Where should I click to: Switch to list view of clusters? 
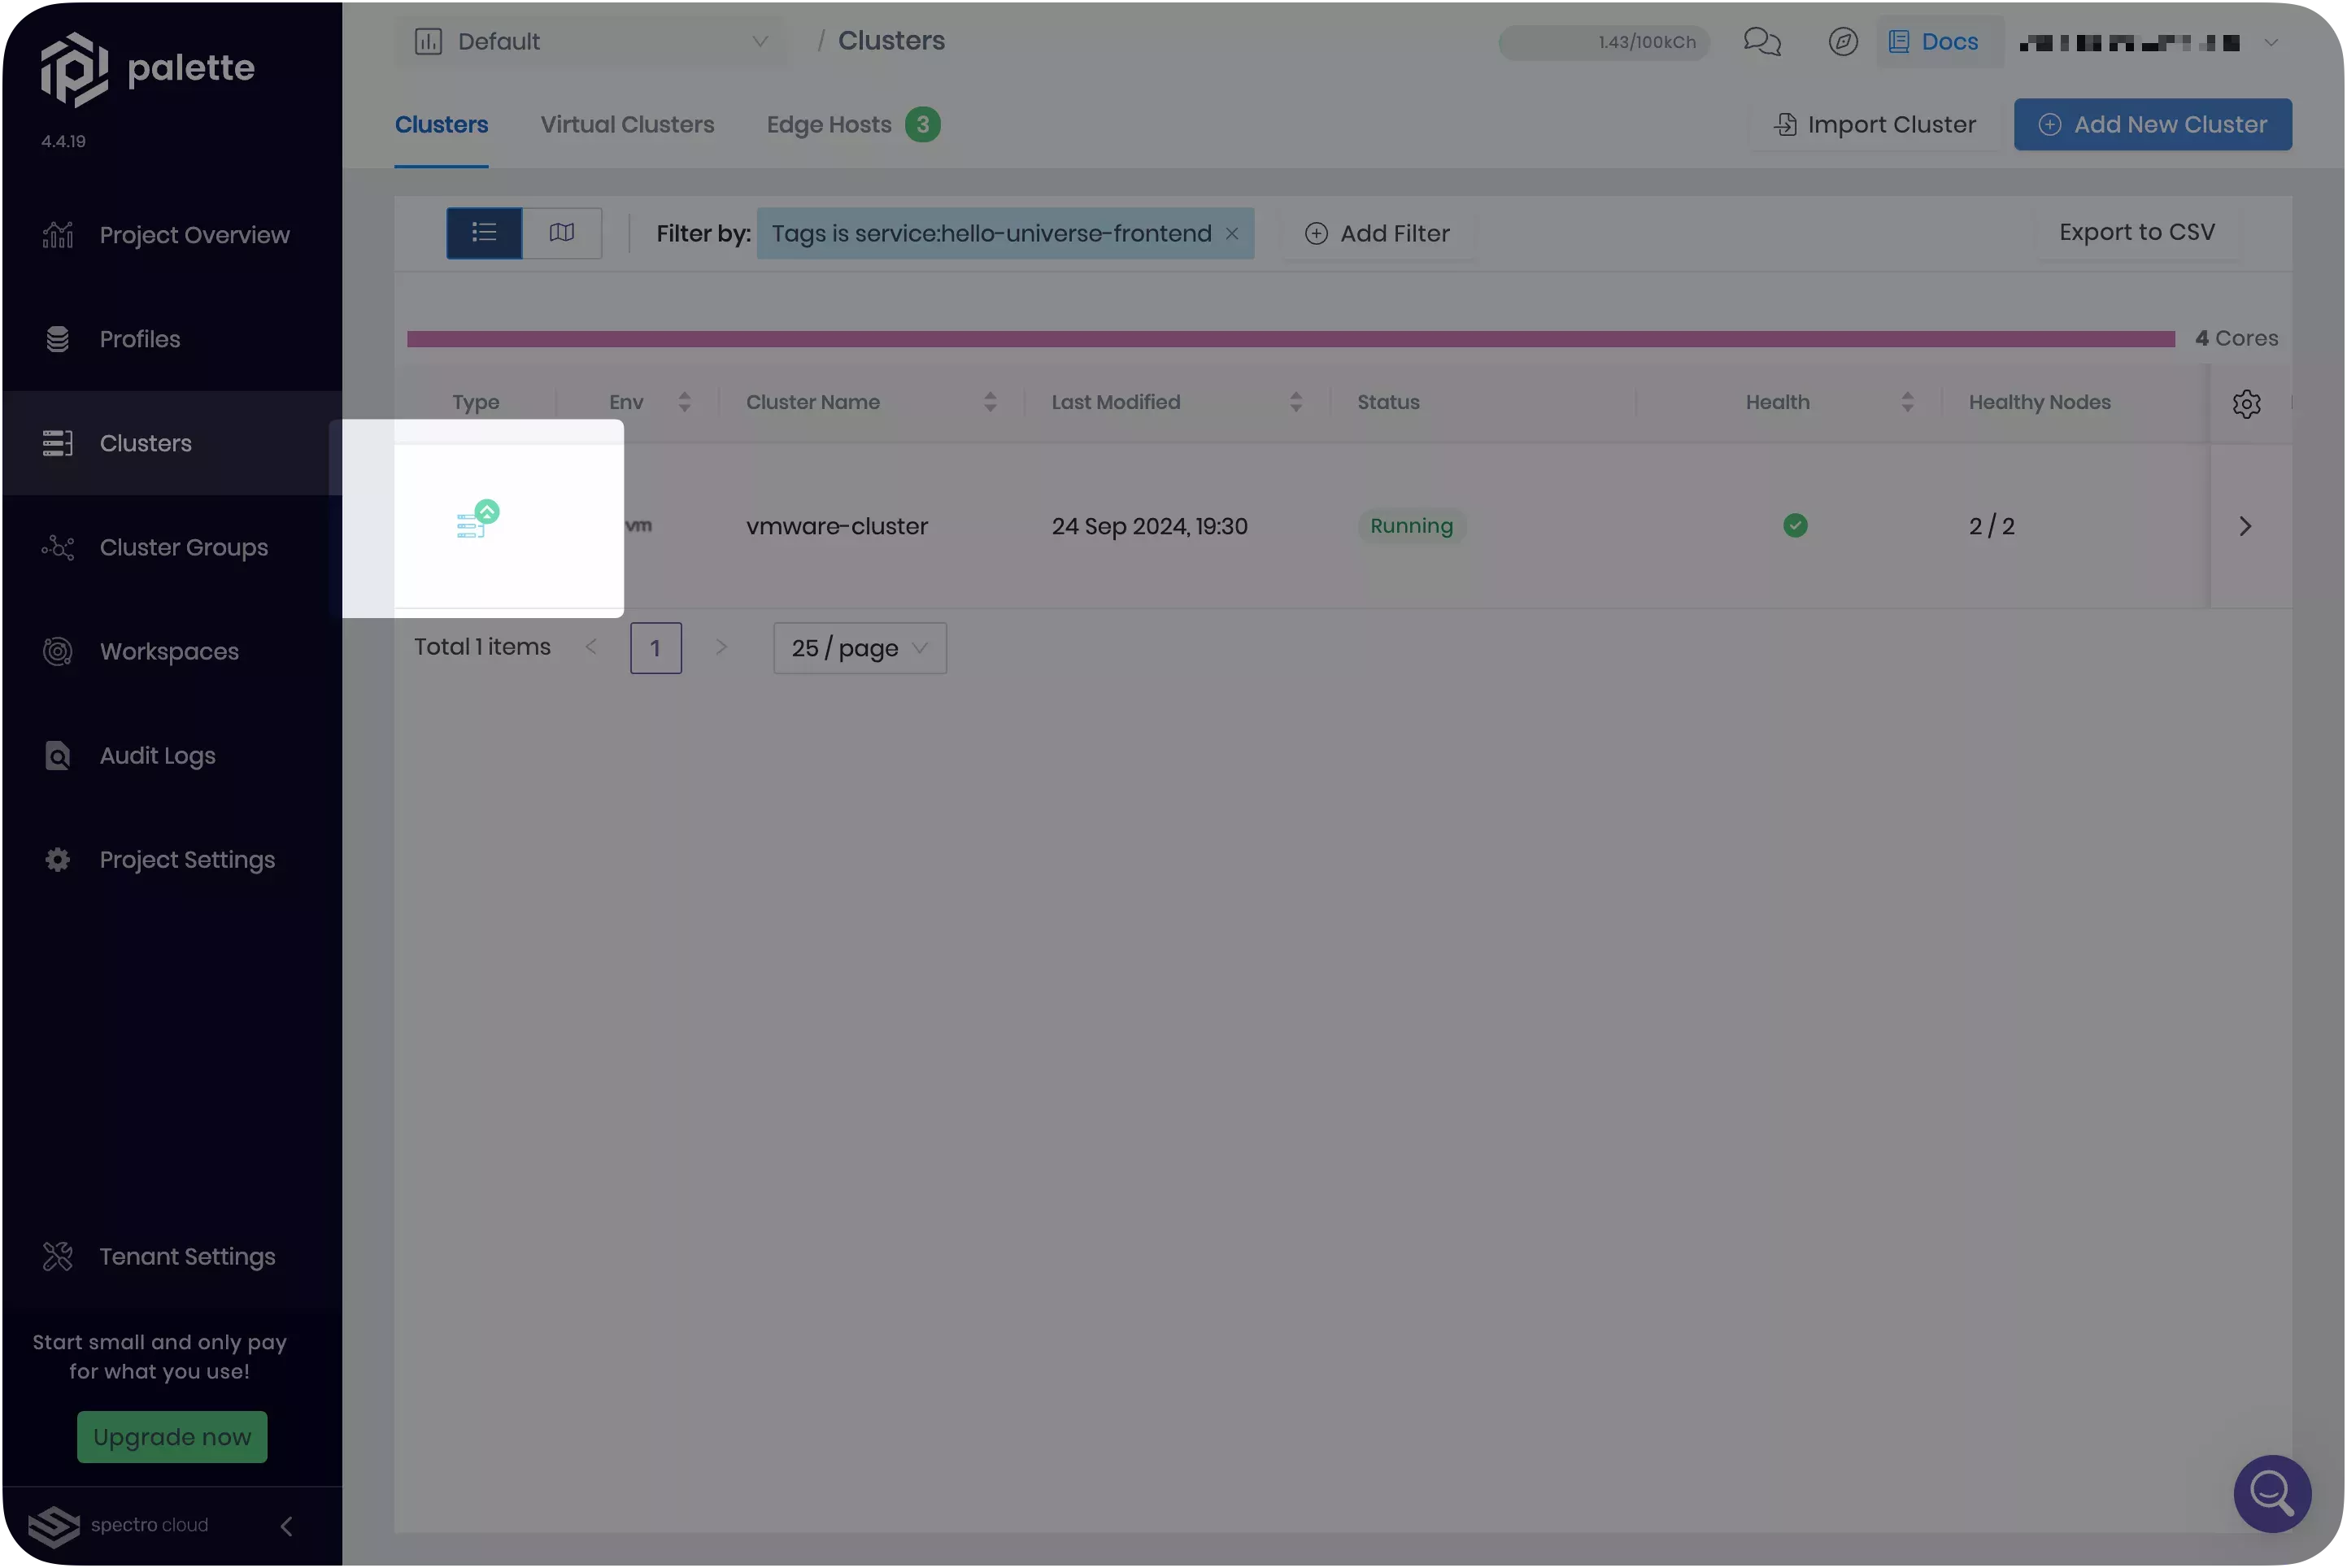pos(484,233)
